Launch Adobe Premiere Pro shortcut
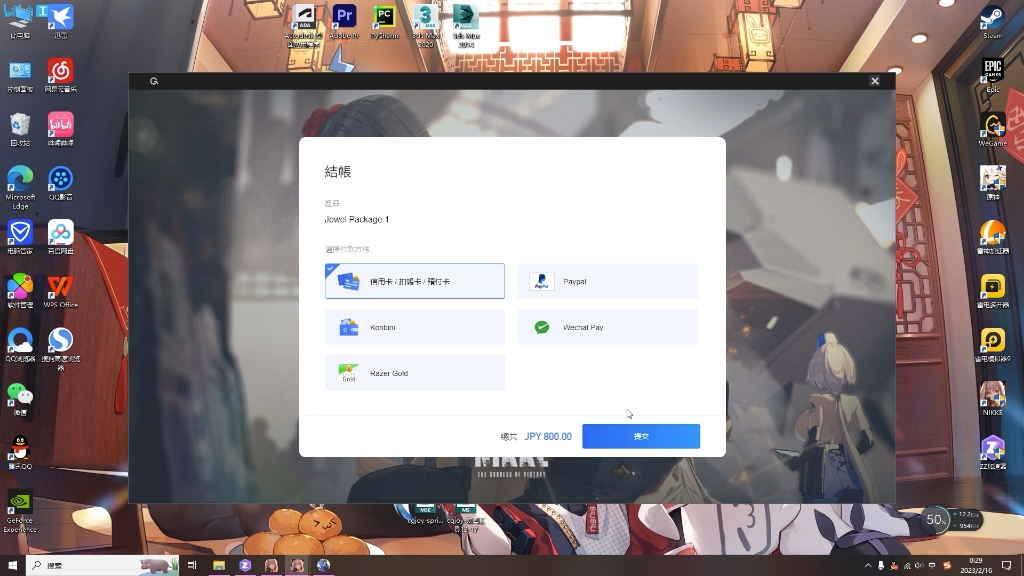The width and height of the screenshot is (1024, 576). pos(344,18)
